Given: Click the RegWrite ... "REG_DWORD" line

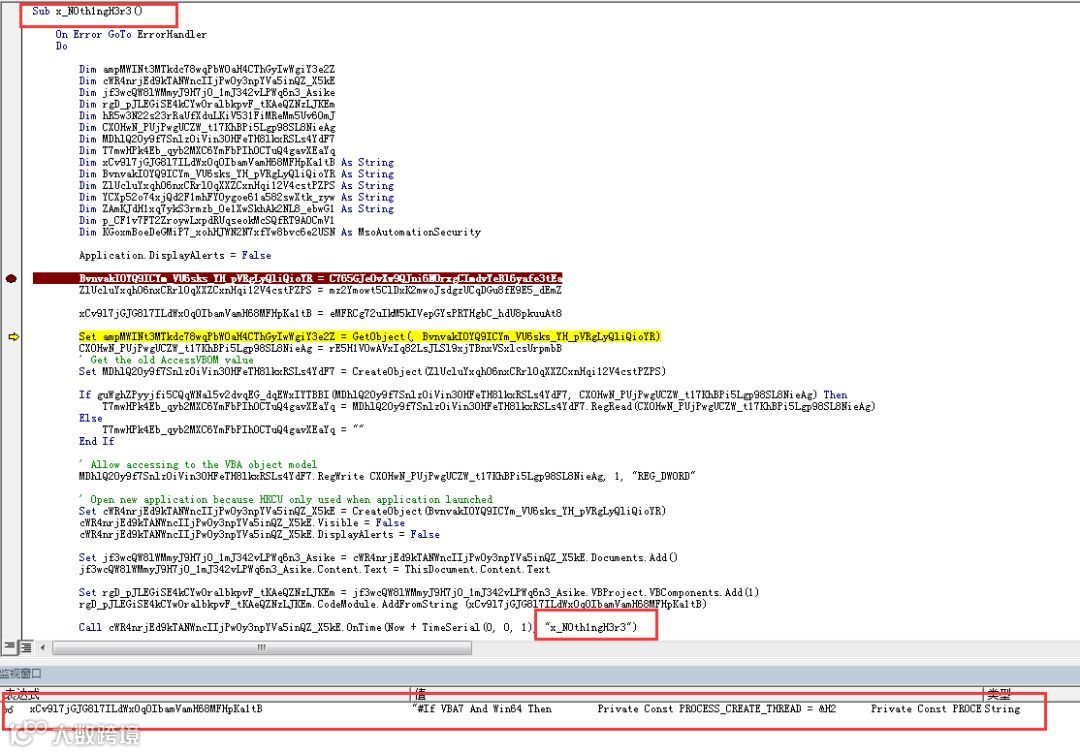Looking at the screenshot, I should 387,476.
